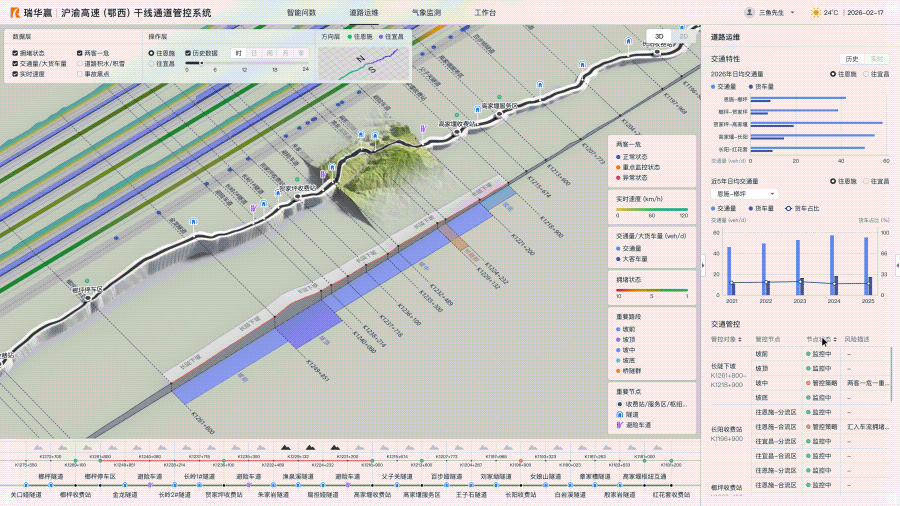900x506 pixels.
Task: Switch to 实时 tab in 交通特性
Action: click(876, 59)
